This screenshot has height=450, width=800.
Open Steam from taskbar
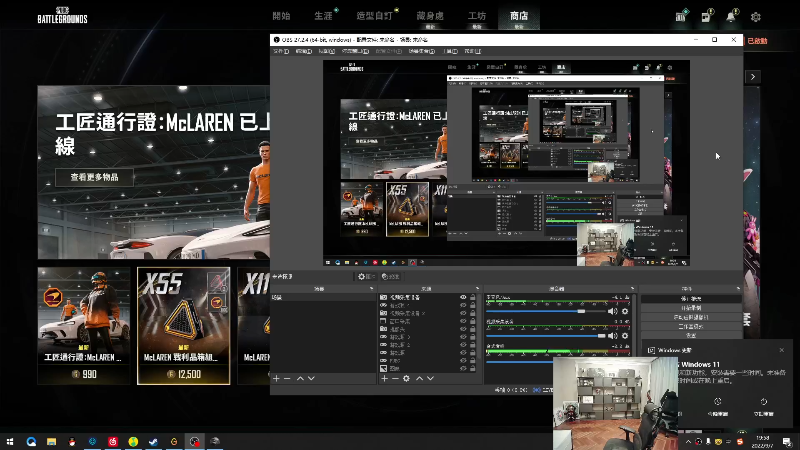point(153,442)
